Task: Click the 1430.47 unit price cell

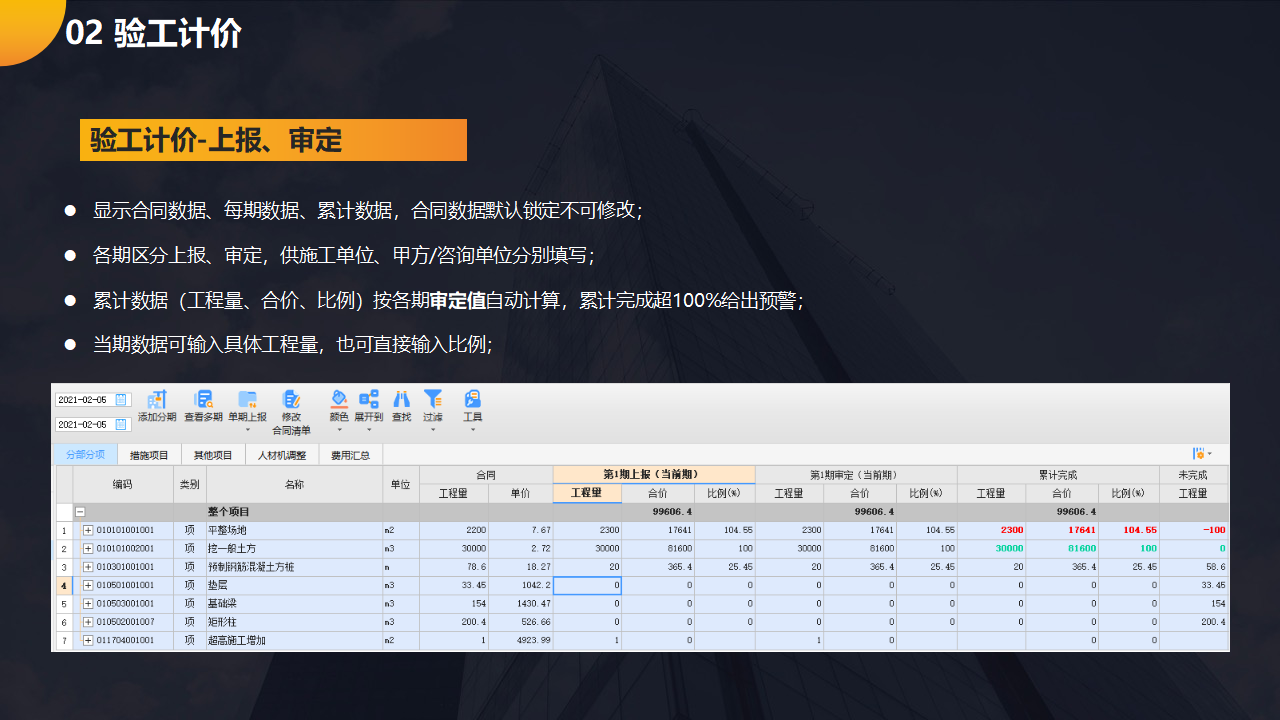Action: (x=520, y=604)
